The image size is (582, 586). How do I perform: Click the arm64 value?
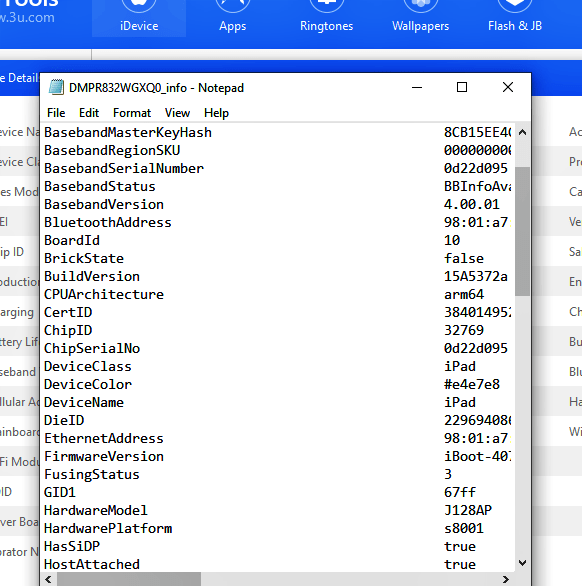click(464, 294)
